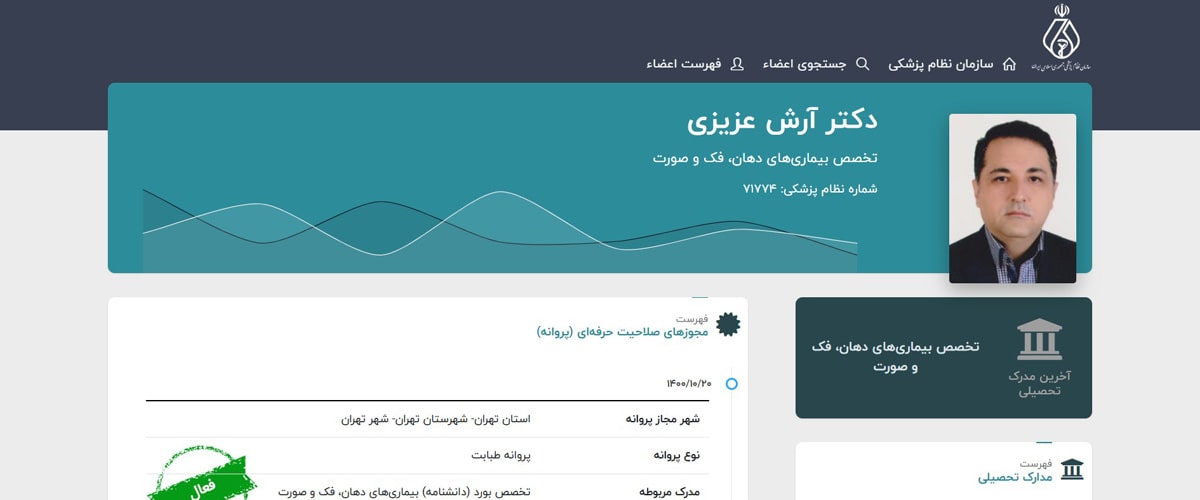Click the green فعال status stamp
The image size is (1200, 500).
coord(201,474)
